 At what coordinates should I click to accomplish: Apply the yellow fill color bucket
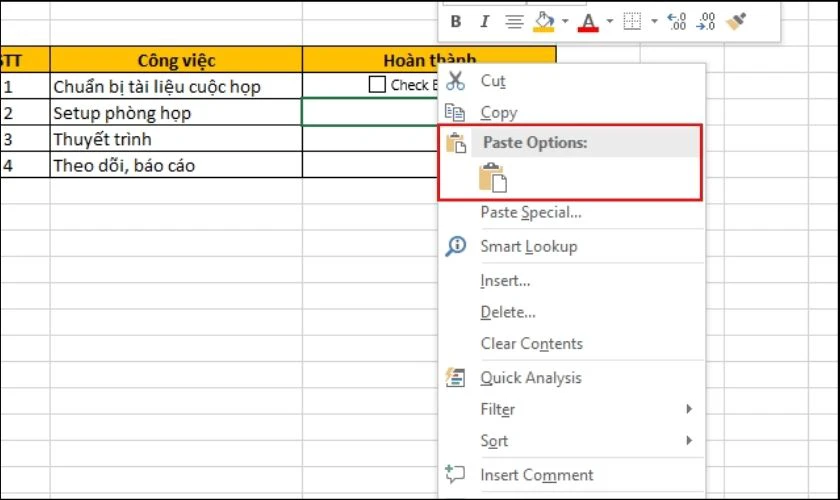pyautogui.click(x=544, y=22)
